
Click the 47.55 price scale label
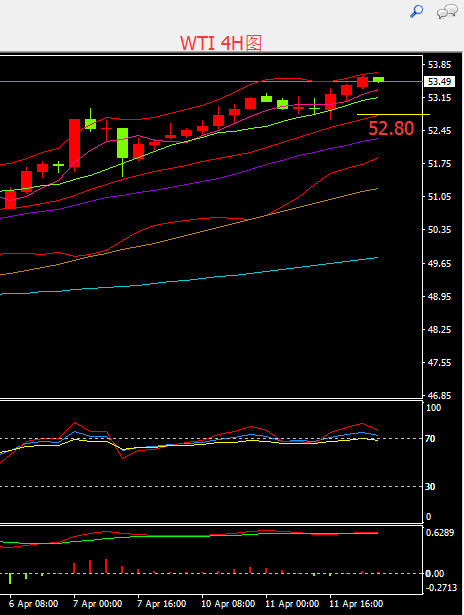click(x=439, y=362)
